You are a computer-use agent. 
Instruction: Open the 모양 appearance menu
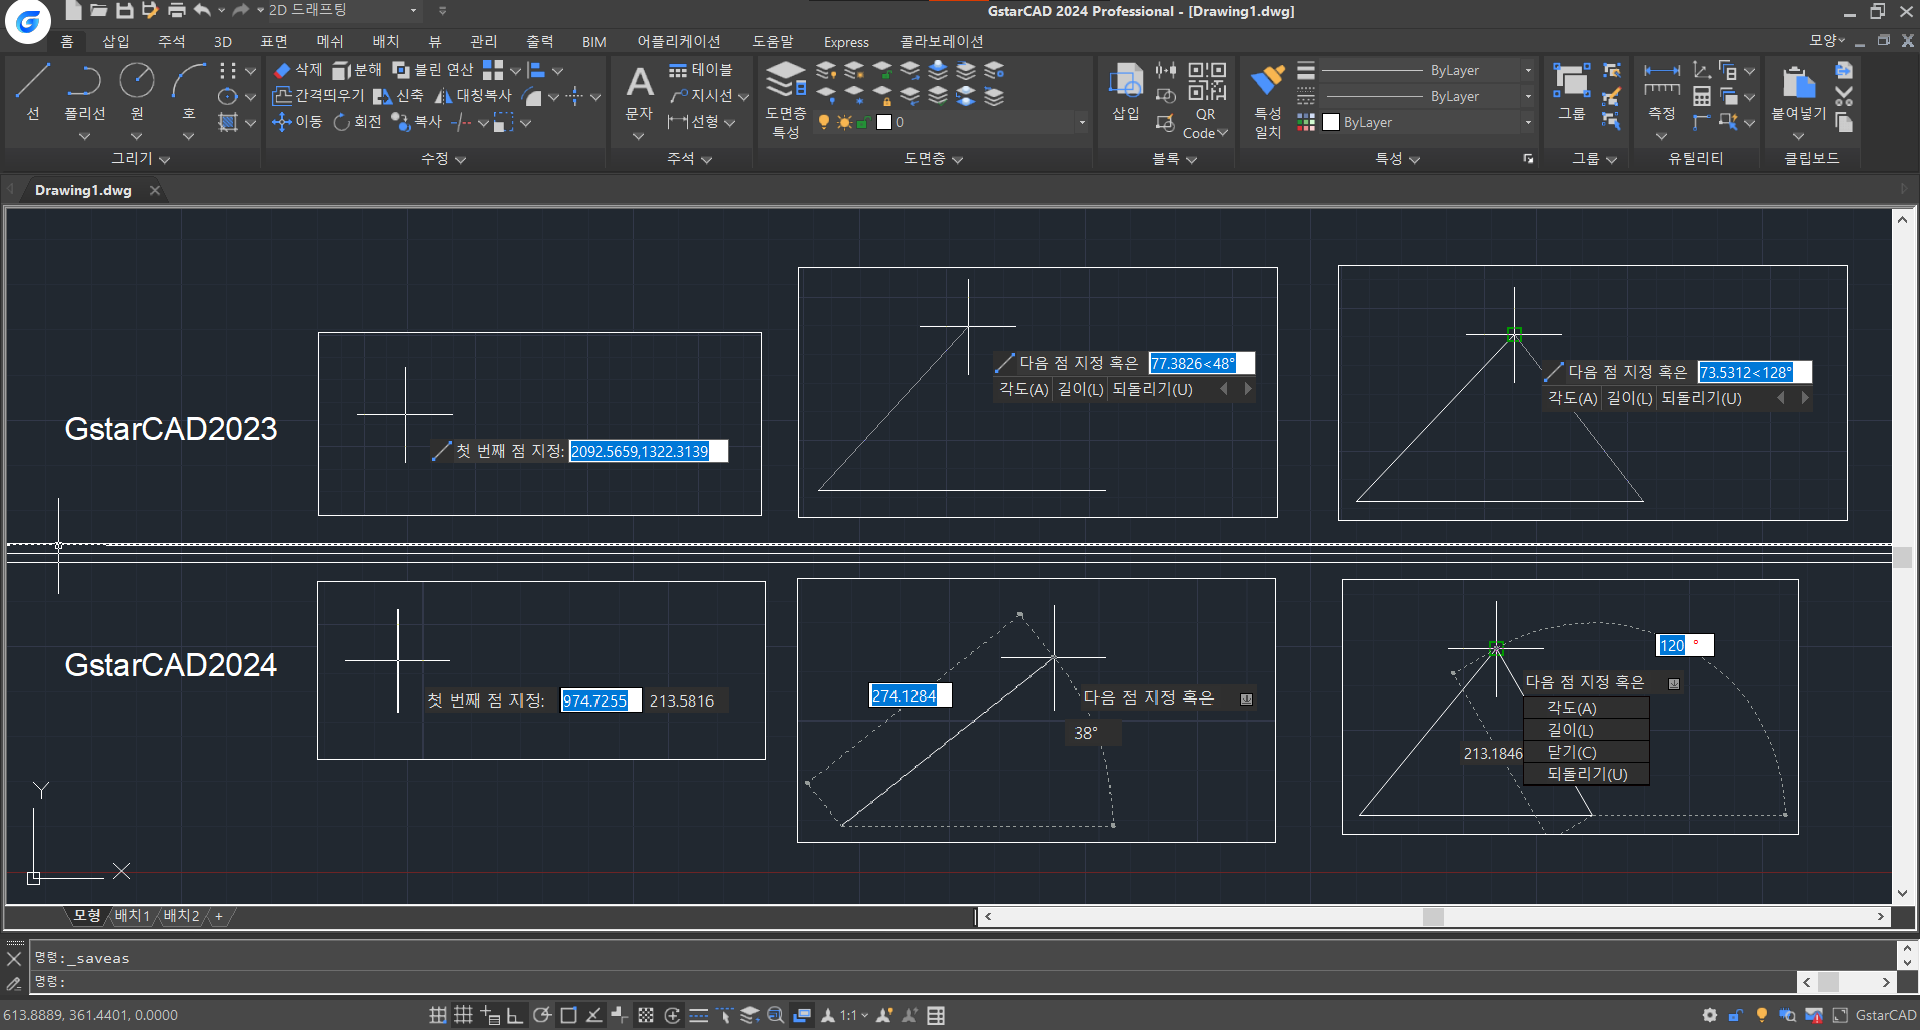click(x=1826, y=41)
